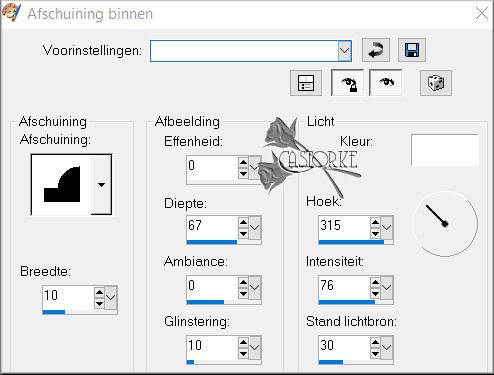The width and height of the screenshot is (494, 375).
Task: Click the Kleur light color swatch
Action: pos(445,150)
